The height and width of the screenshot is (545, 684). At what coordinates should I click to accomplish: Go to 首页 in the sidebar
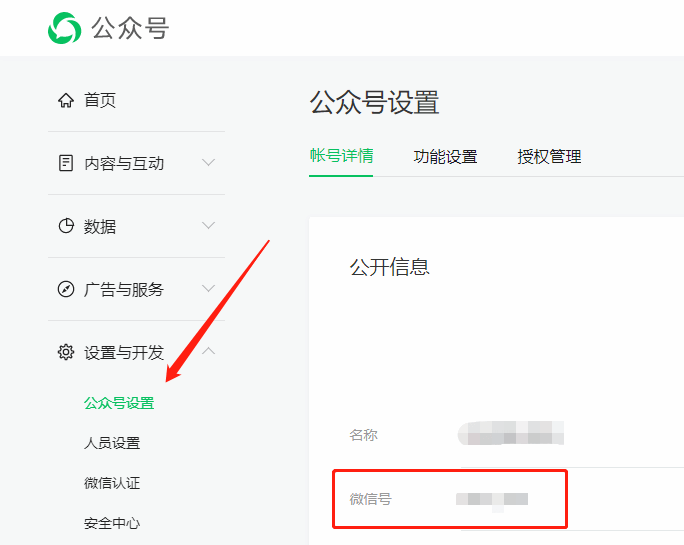(x=100, y=100)
